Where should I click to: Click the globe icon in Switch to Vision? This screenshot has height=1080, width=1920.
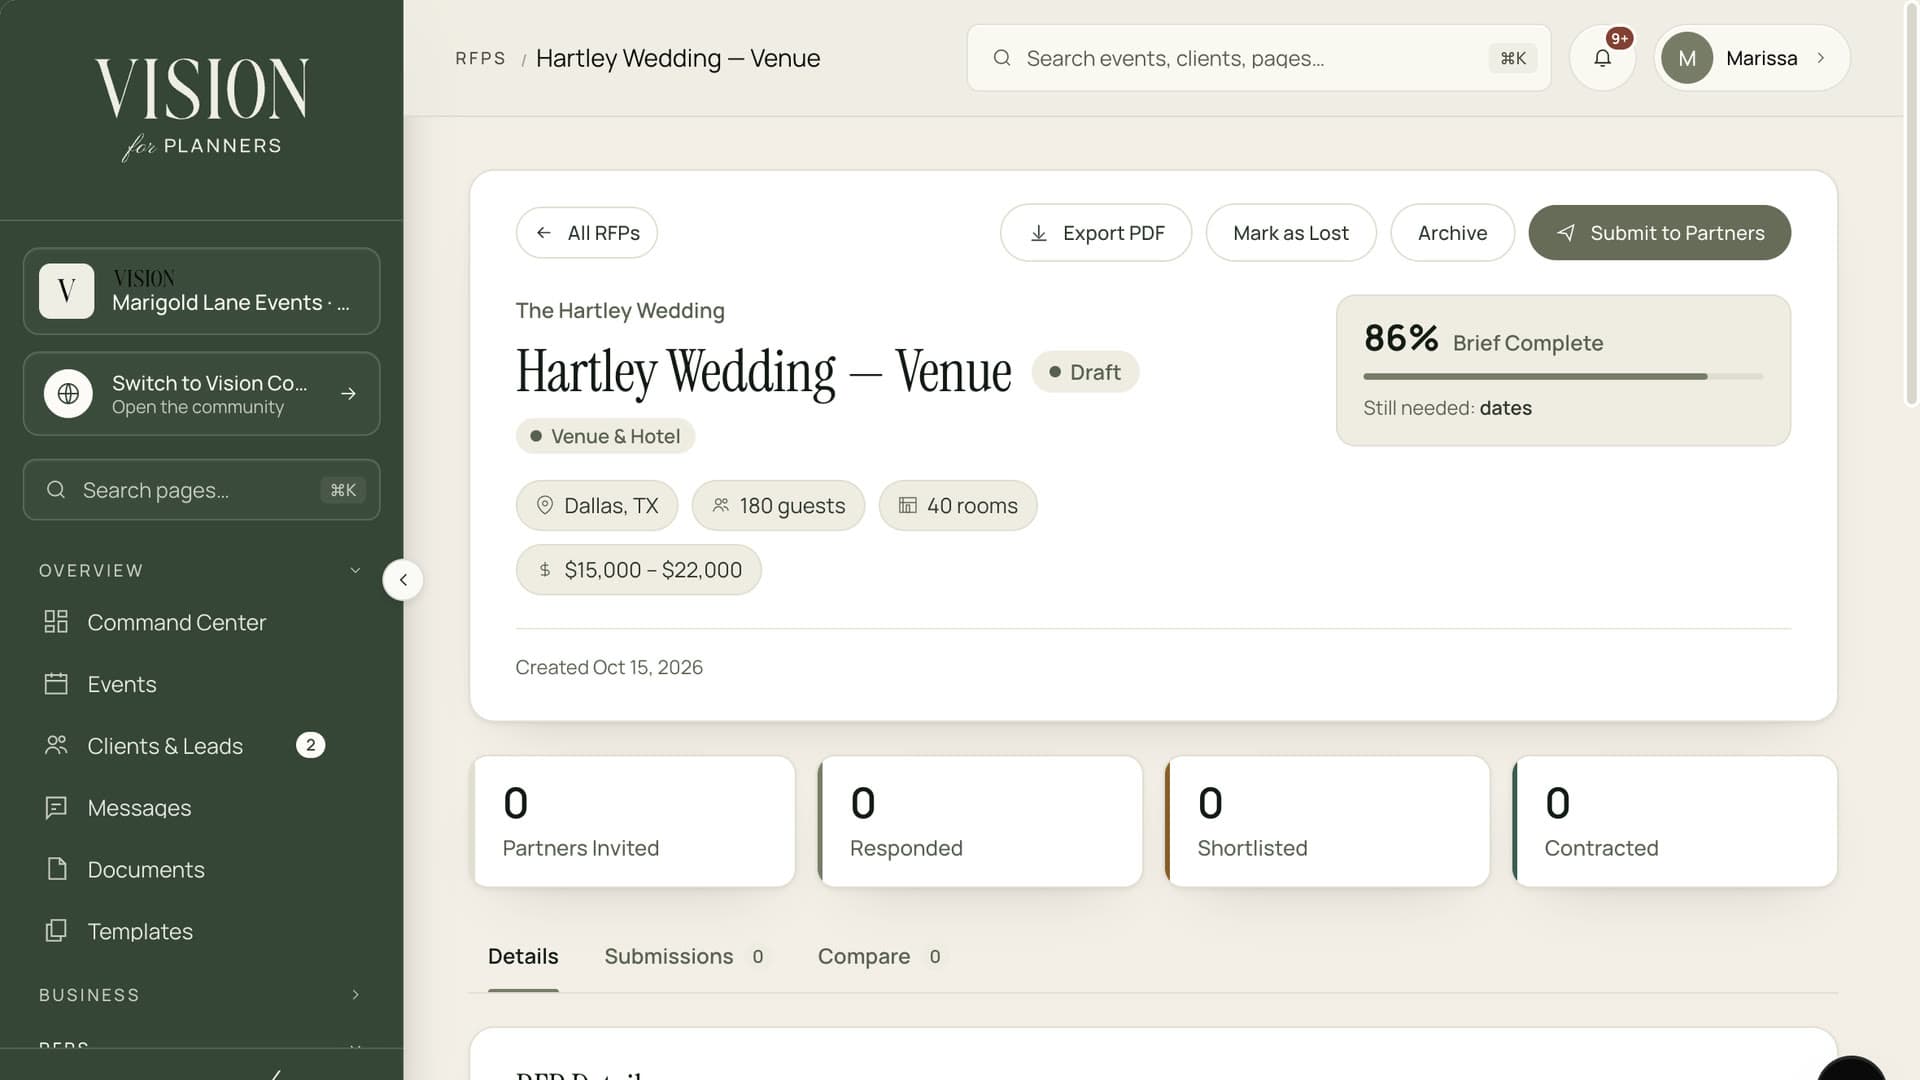(x=68, y=394)
